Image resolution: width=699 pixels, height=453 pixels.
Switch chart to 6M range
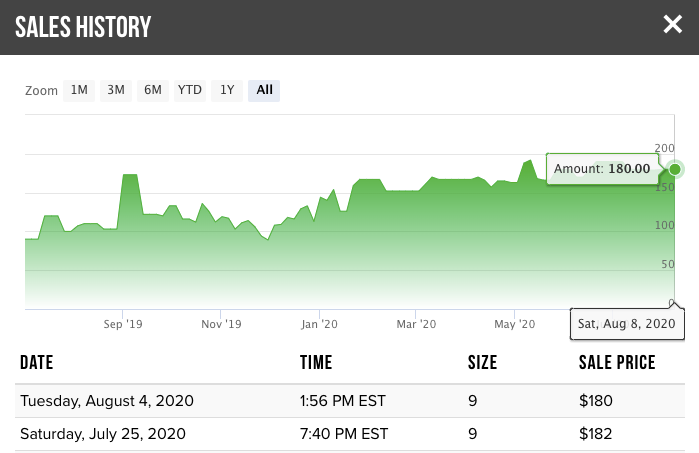click(x=153, y=90)
